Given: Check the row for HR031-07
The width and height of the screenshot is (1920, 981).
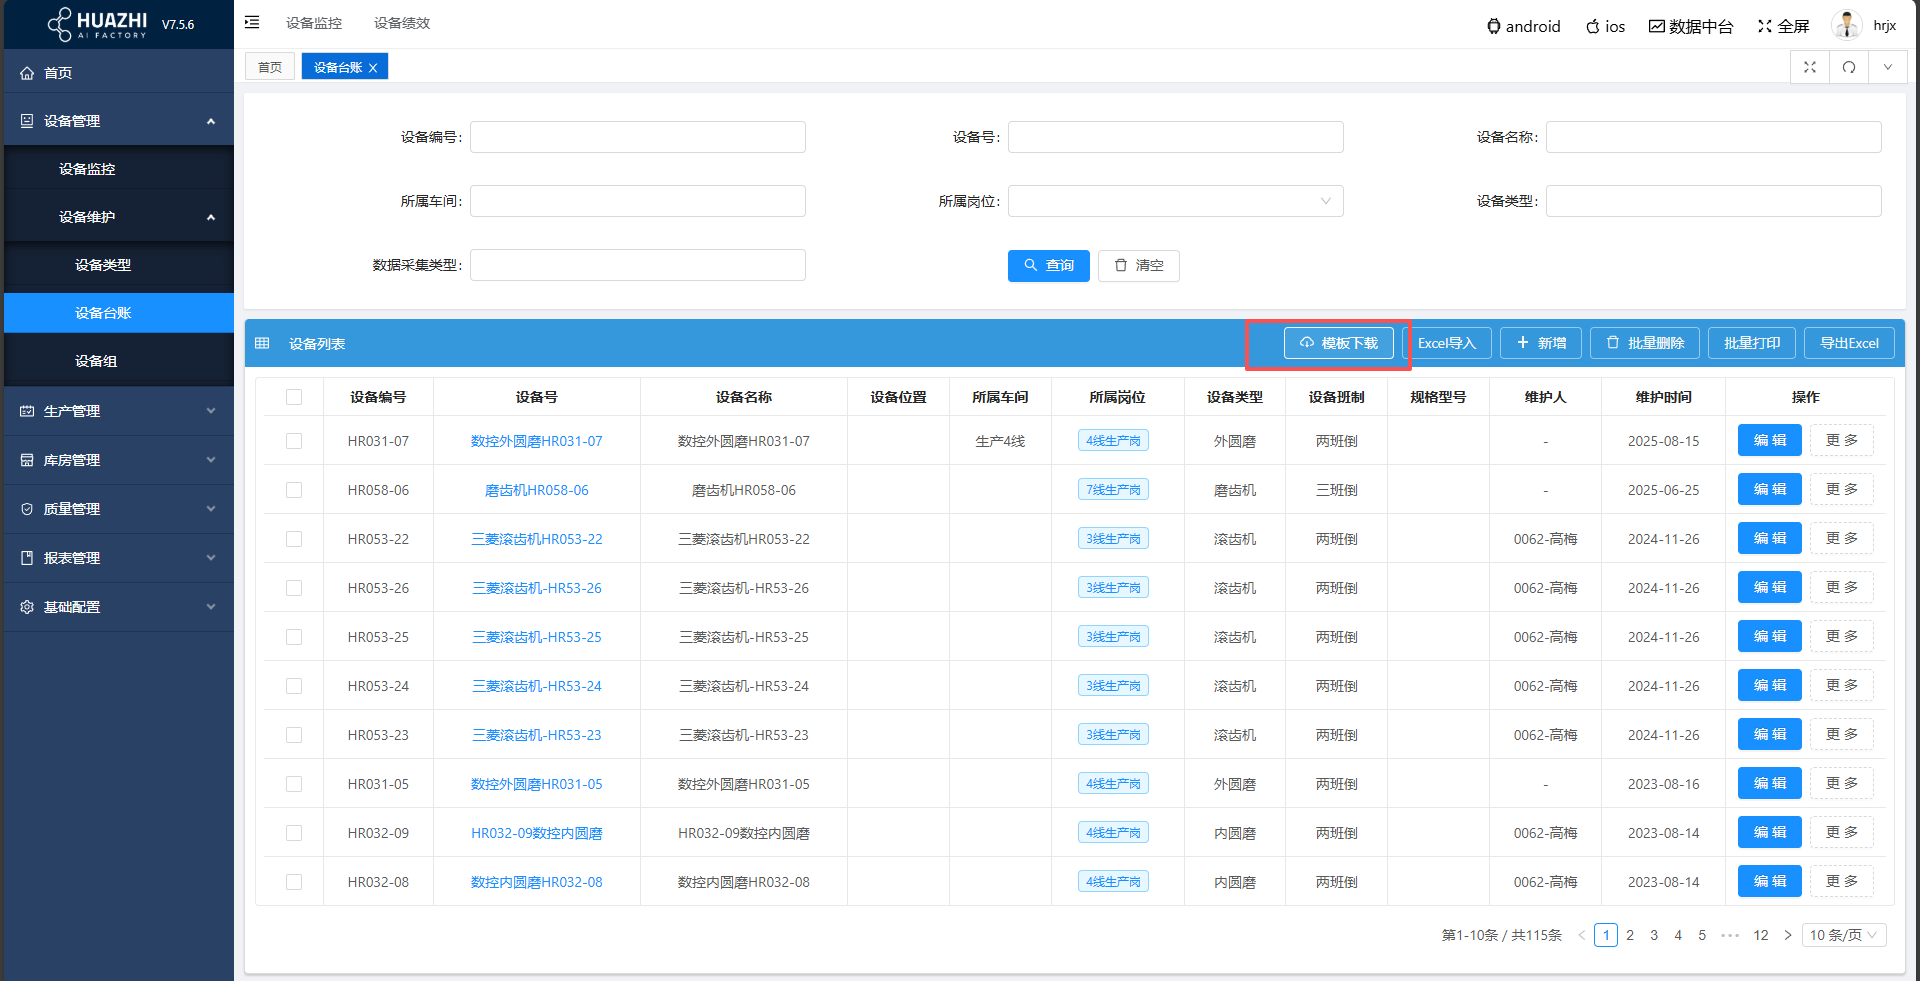Looking at the screenshot, I should tap(294, 441).
